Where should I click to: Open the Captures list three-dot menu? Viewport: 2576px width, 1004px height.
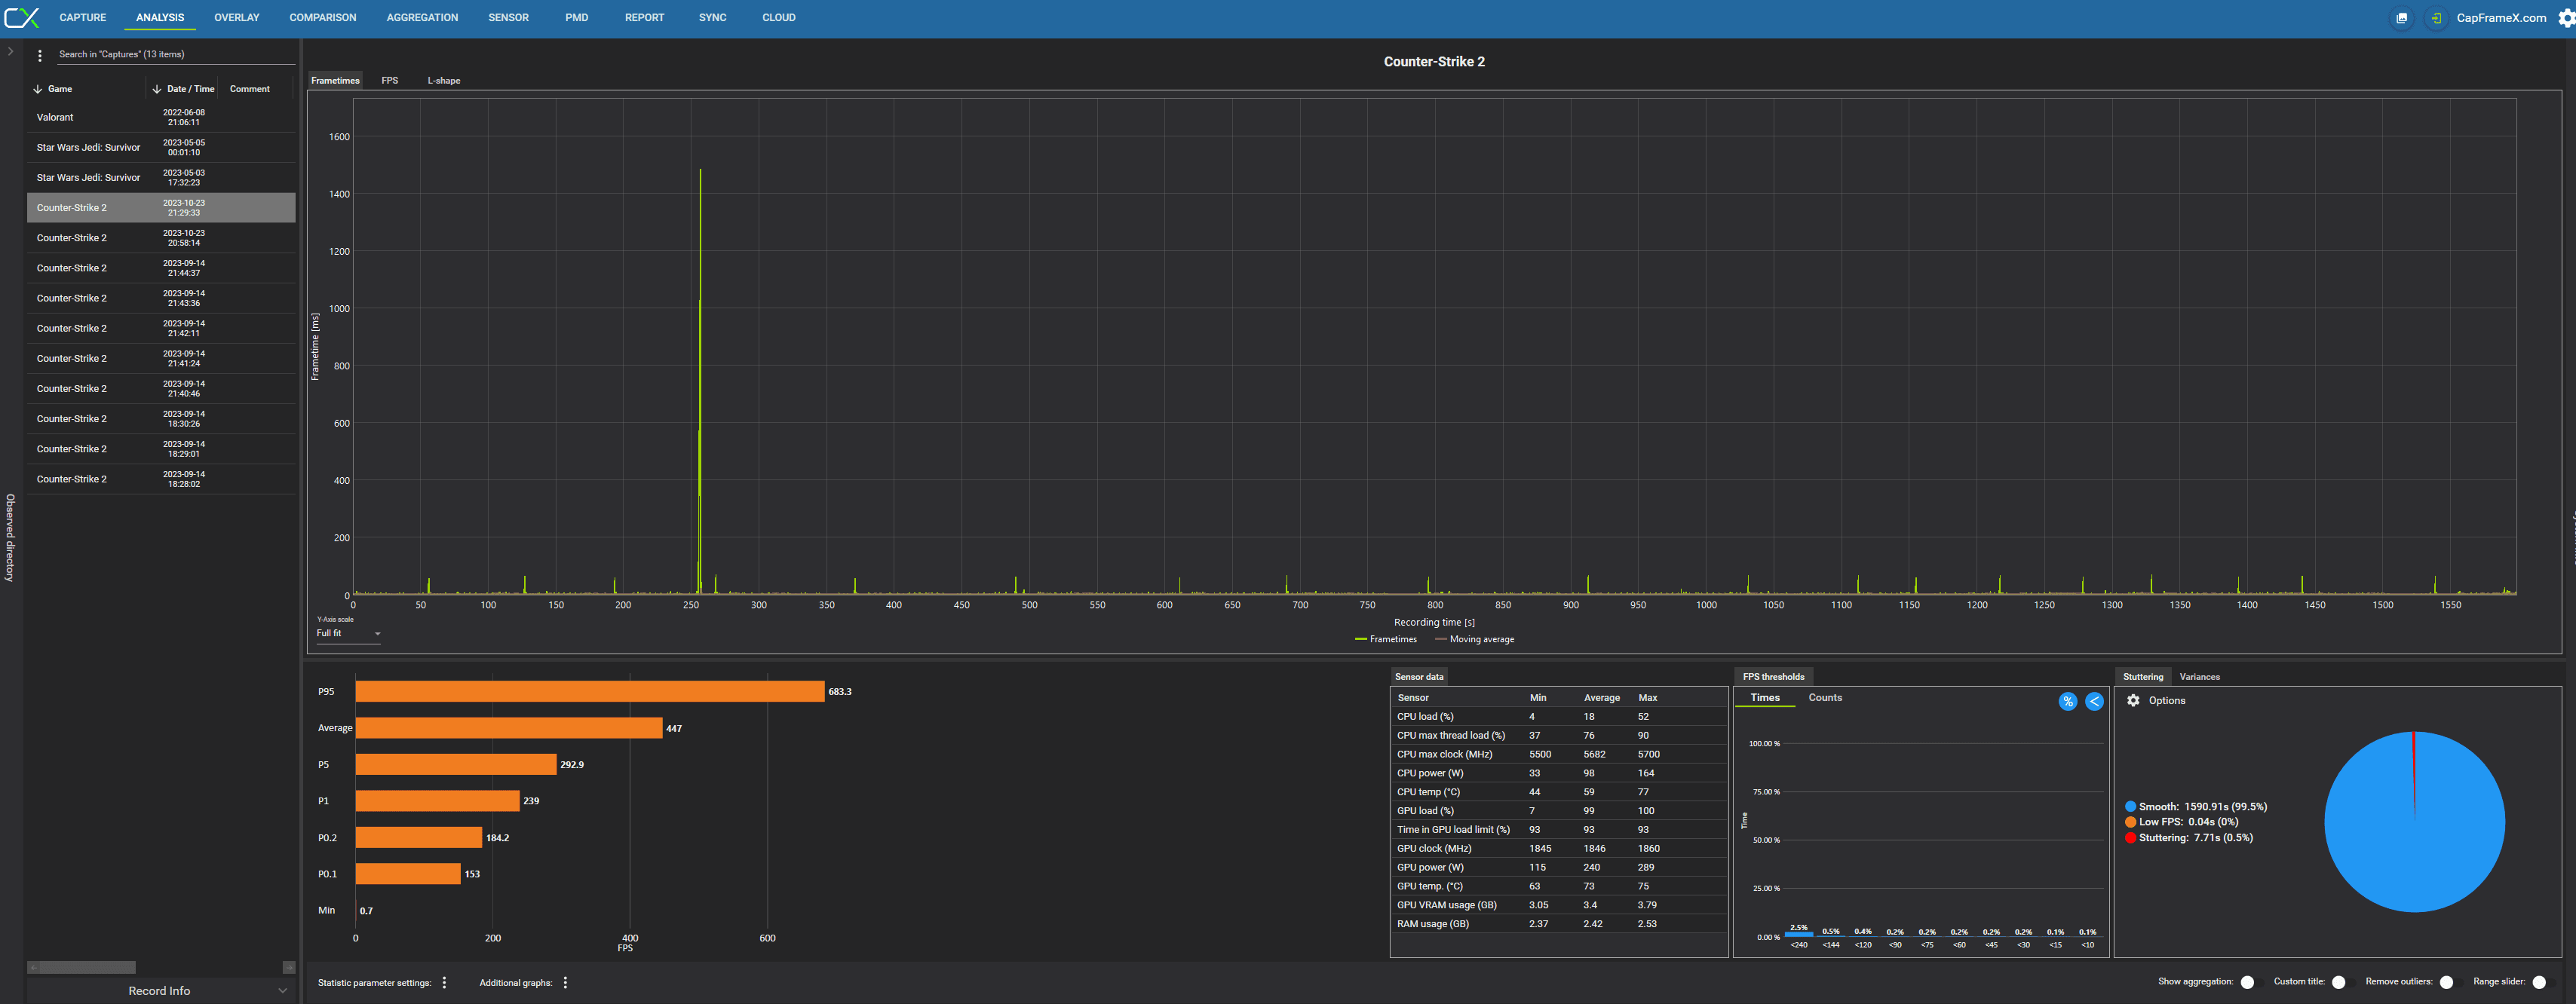point(40,55)
